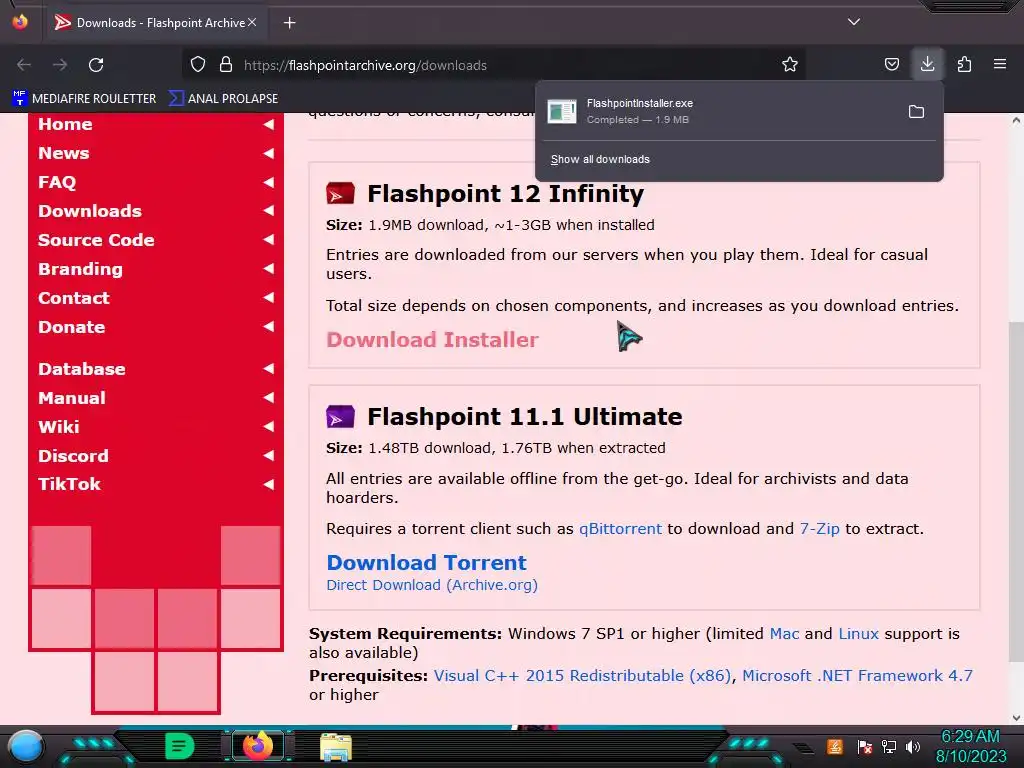Click the browser Forward arrow button

[60, 65]
